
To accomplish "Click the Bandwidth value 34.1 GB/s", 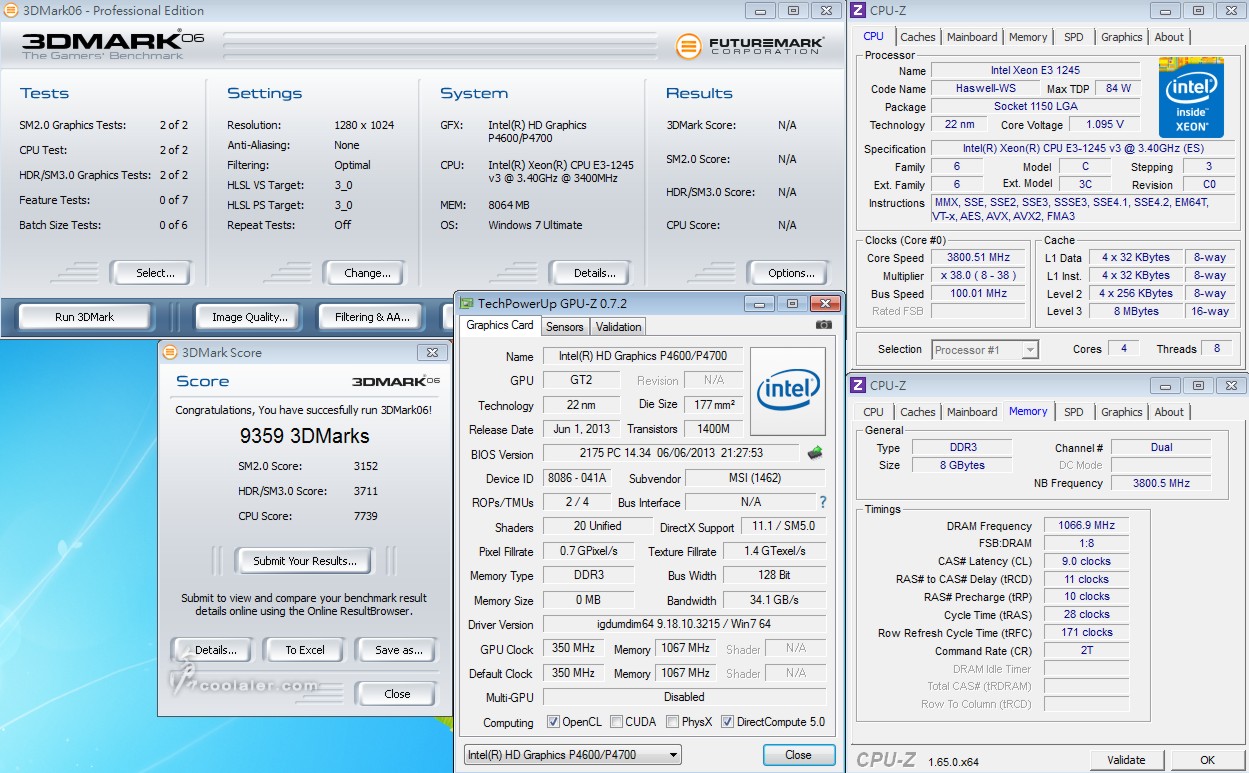I will coord(774,600).
